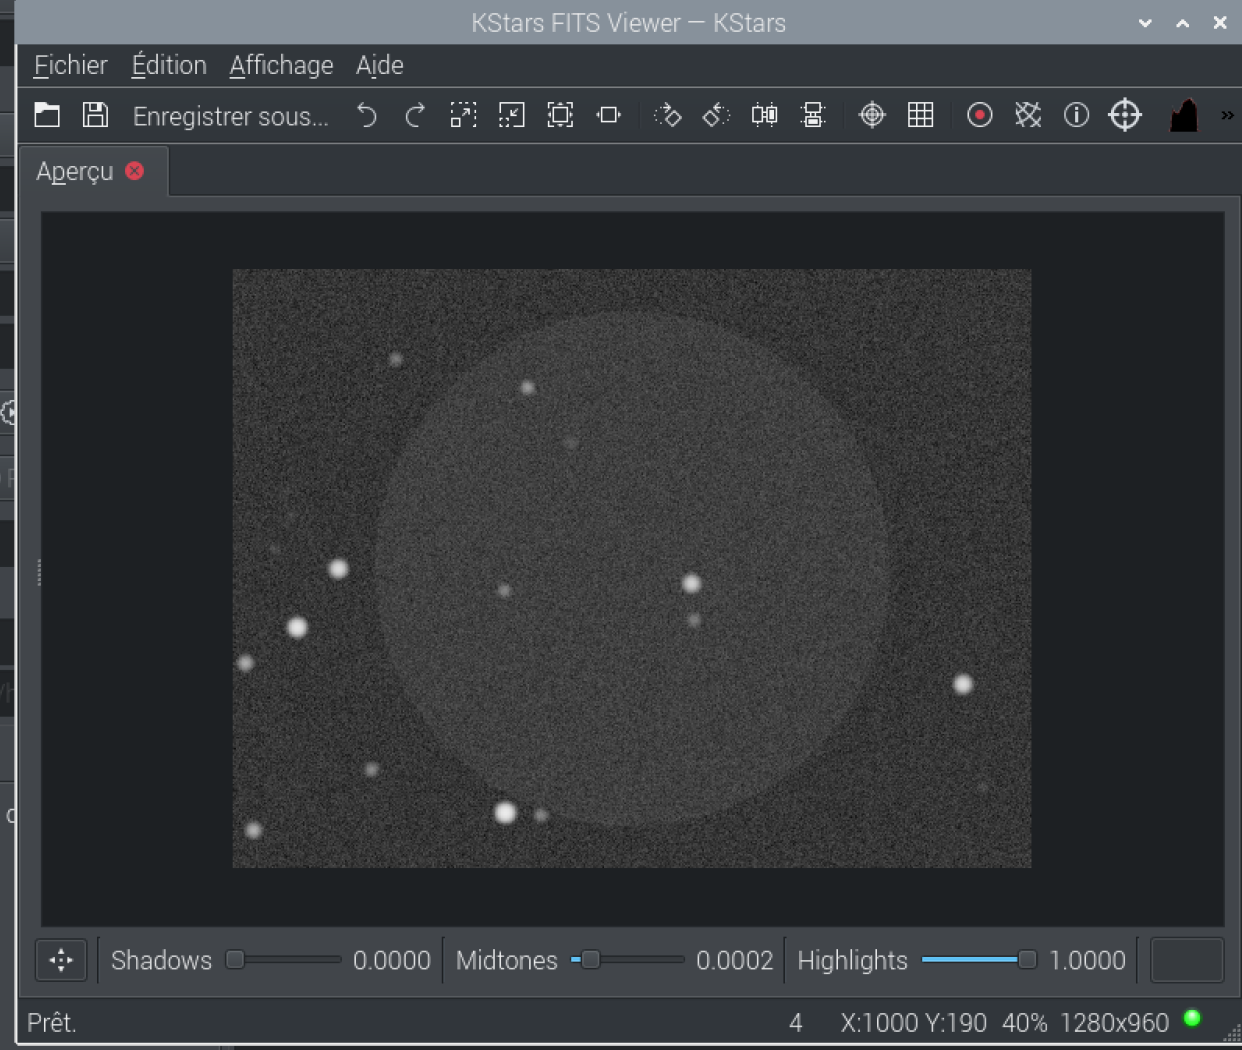Viewport: 1242px width, 1050px height.
Task: Zoom in with the expand toolbar icon
Action: pyautogui.click(x=463, y=115)
